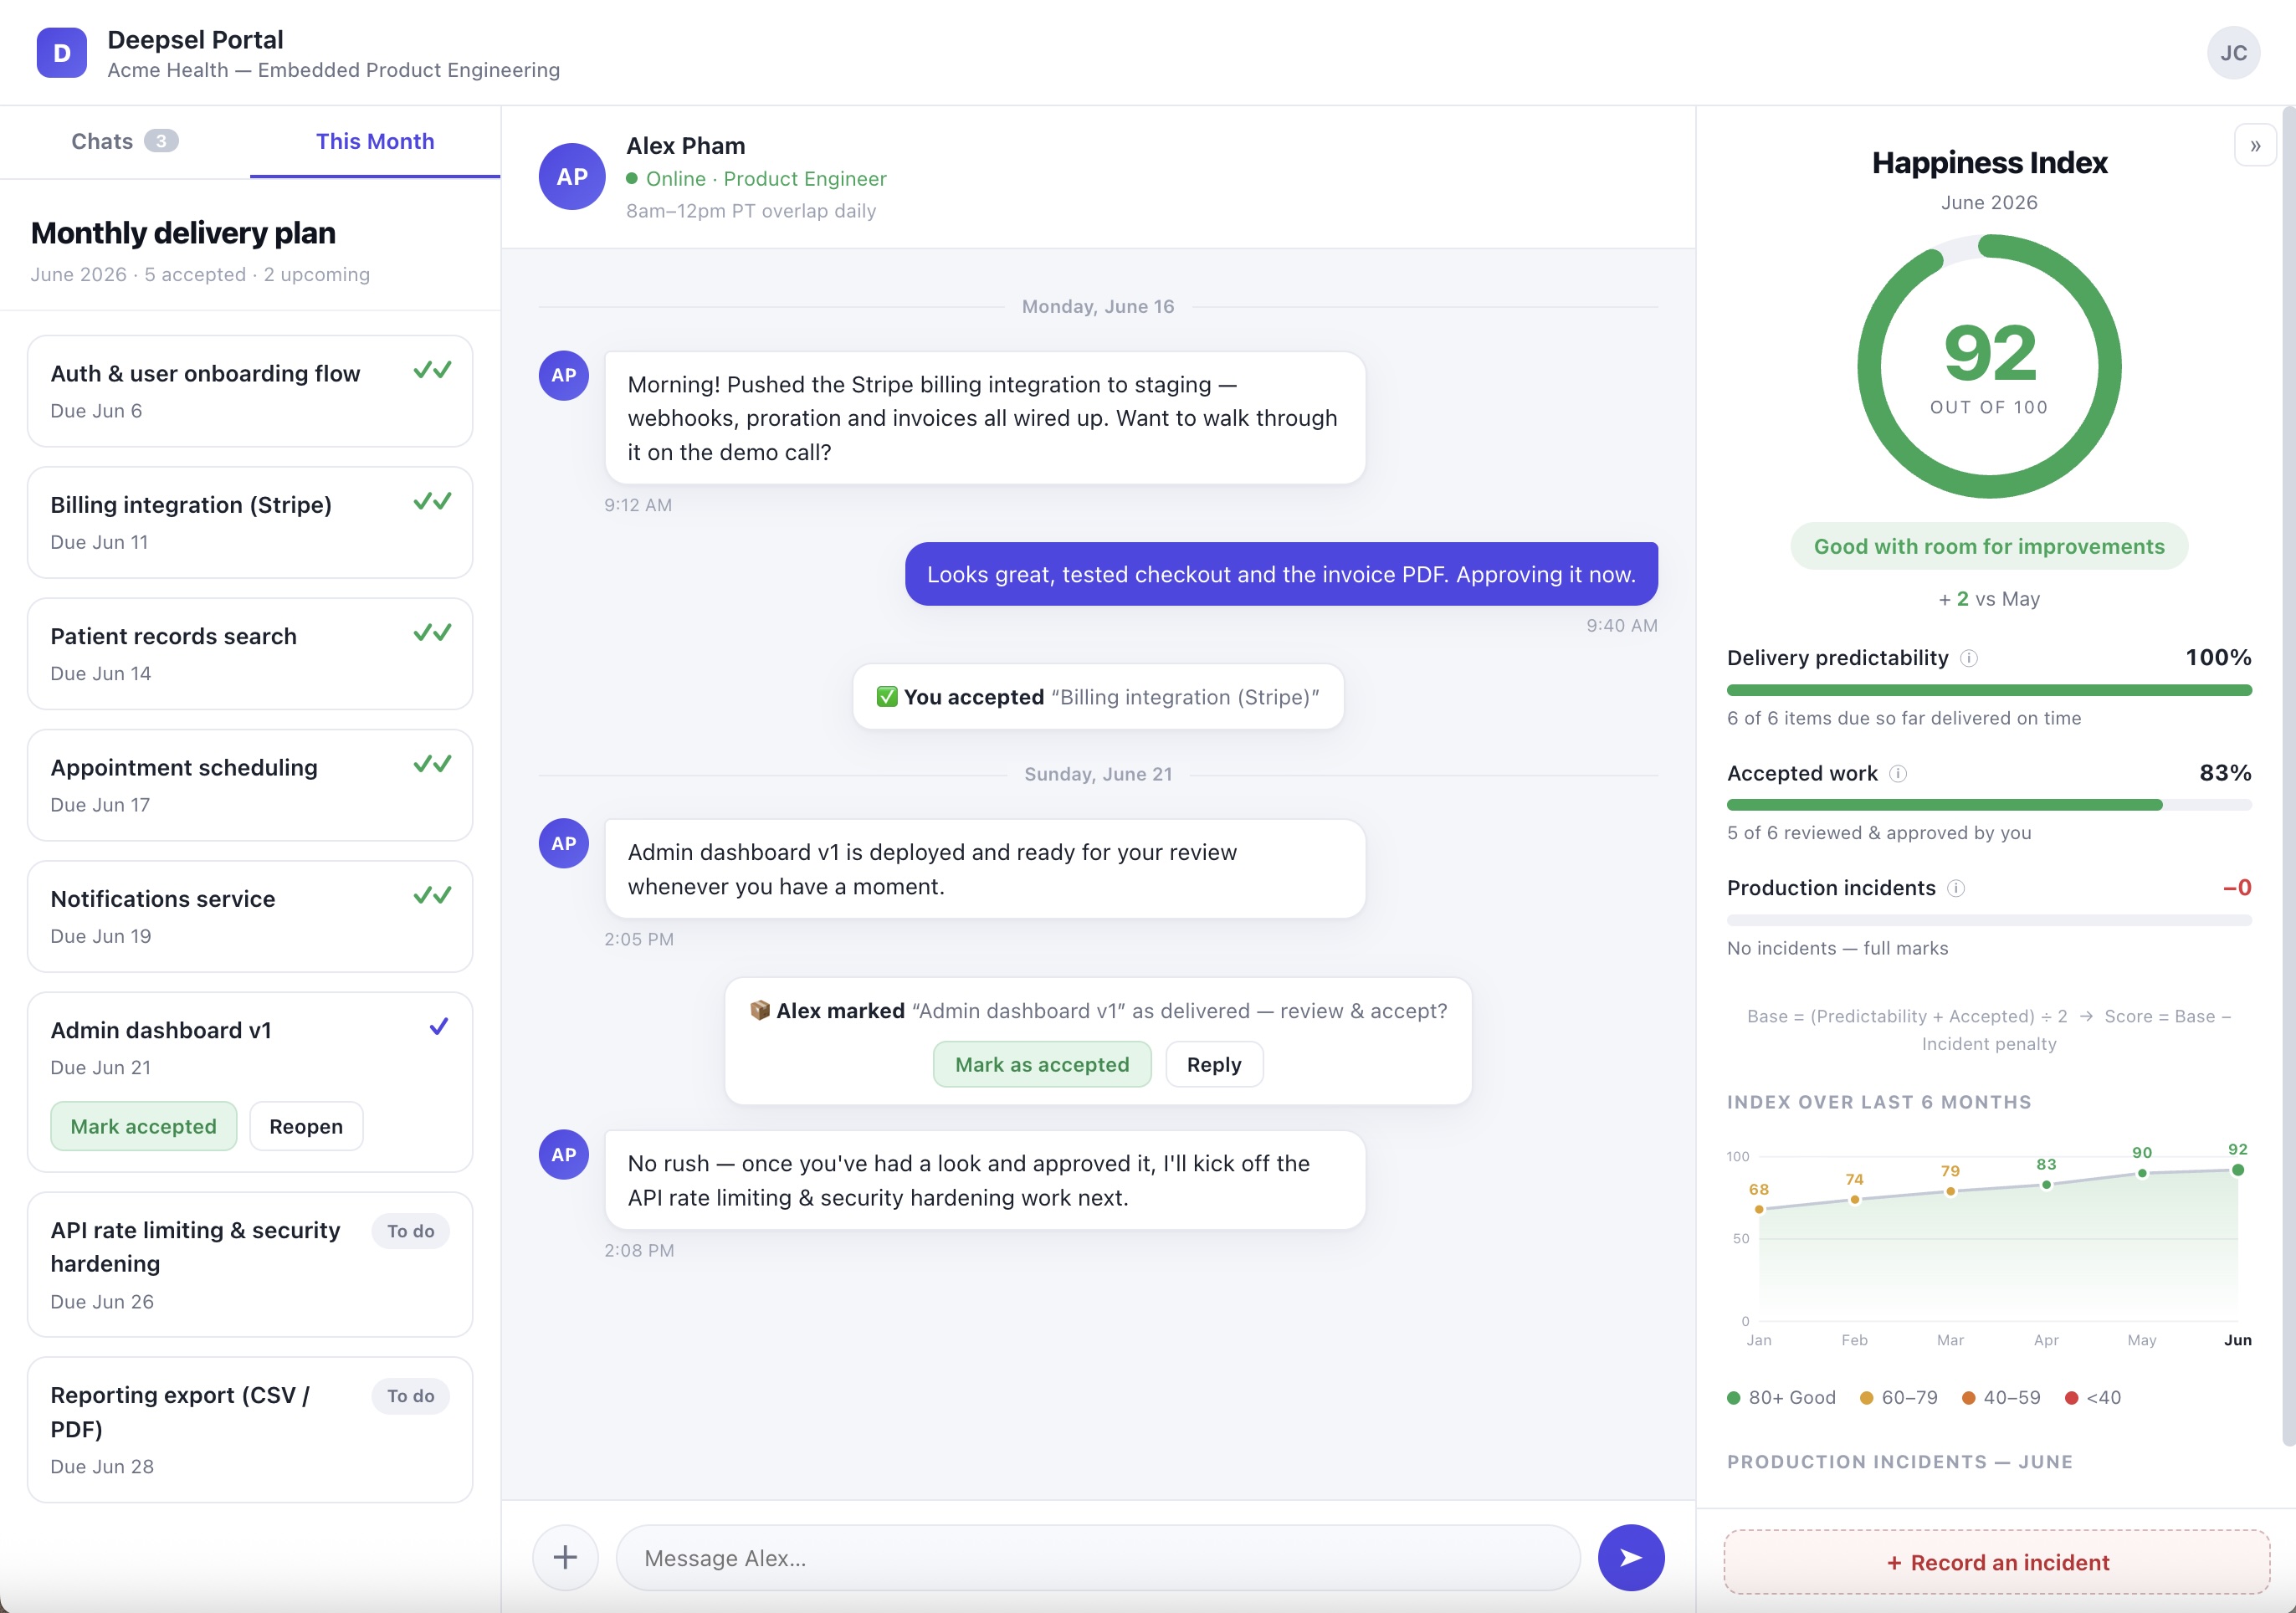The image size is (2296, 1613).
Task: Open the Admin dashboard v1 card title
Action: pos(161,1030)
